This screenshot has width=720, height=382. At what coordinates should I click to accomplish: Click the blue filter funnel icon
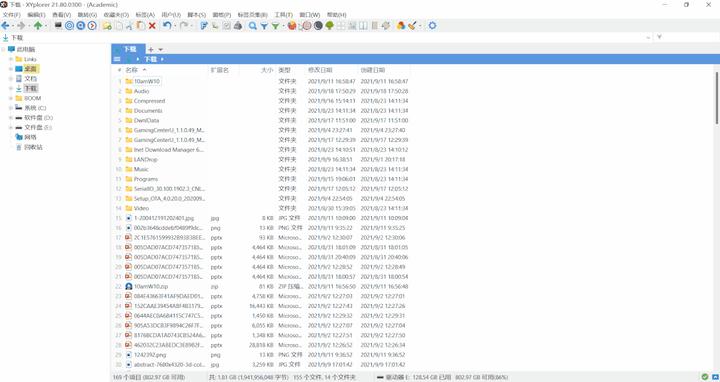[x=264, y=26]
